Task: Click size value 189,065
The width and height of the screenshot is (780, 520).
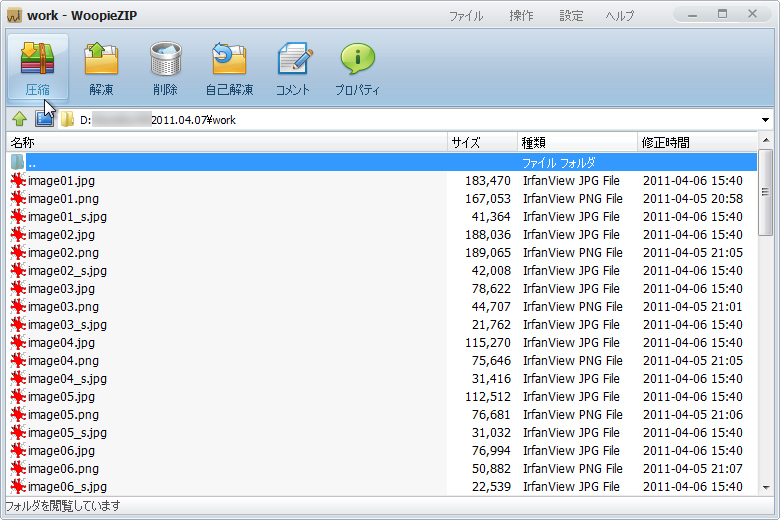Action: pos(488,253)
